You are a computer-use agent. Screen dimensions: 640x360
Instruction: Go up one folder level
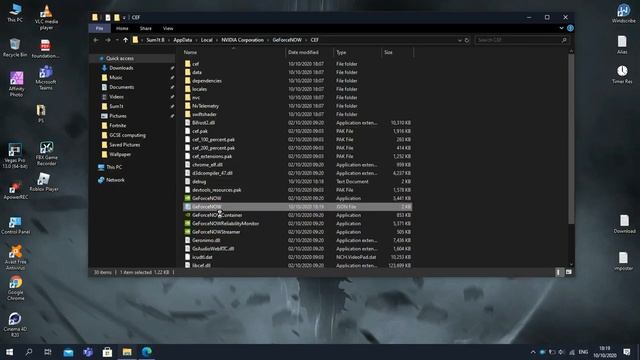125,40
